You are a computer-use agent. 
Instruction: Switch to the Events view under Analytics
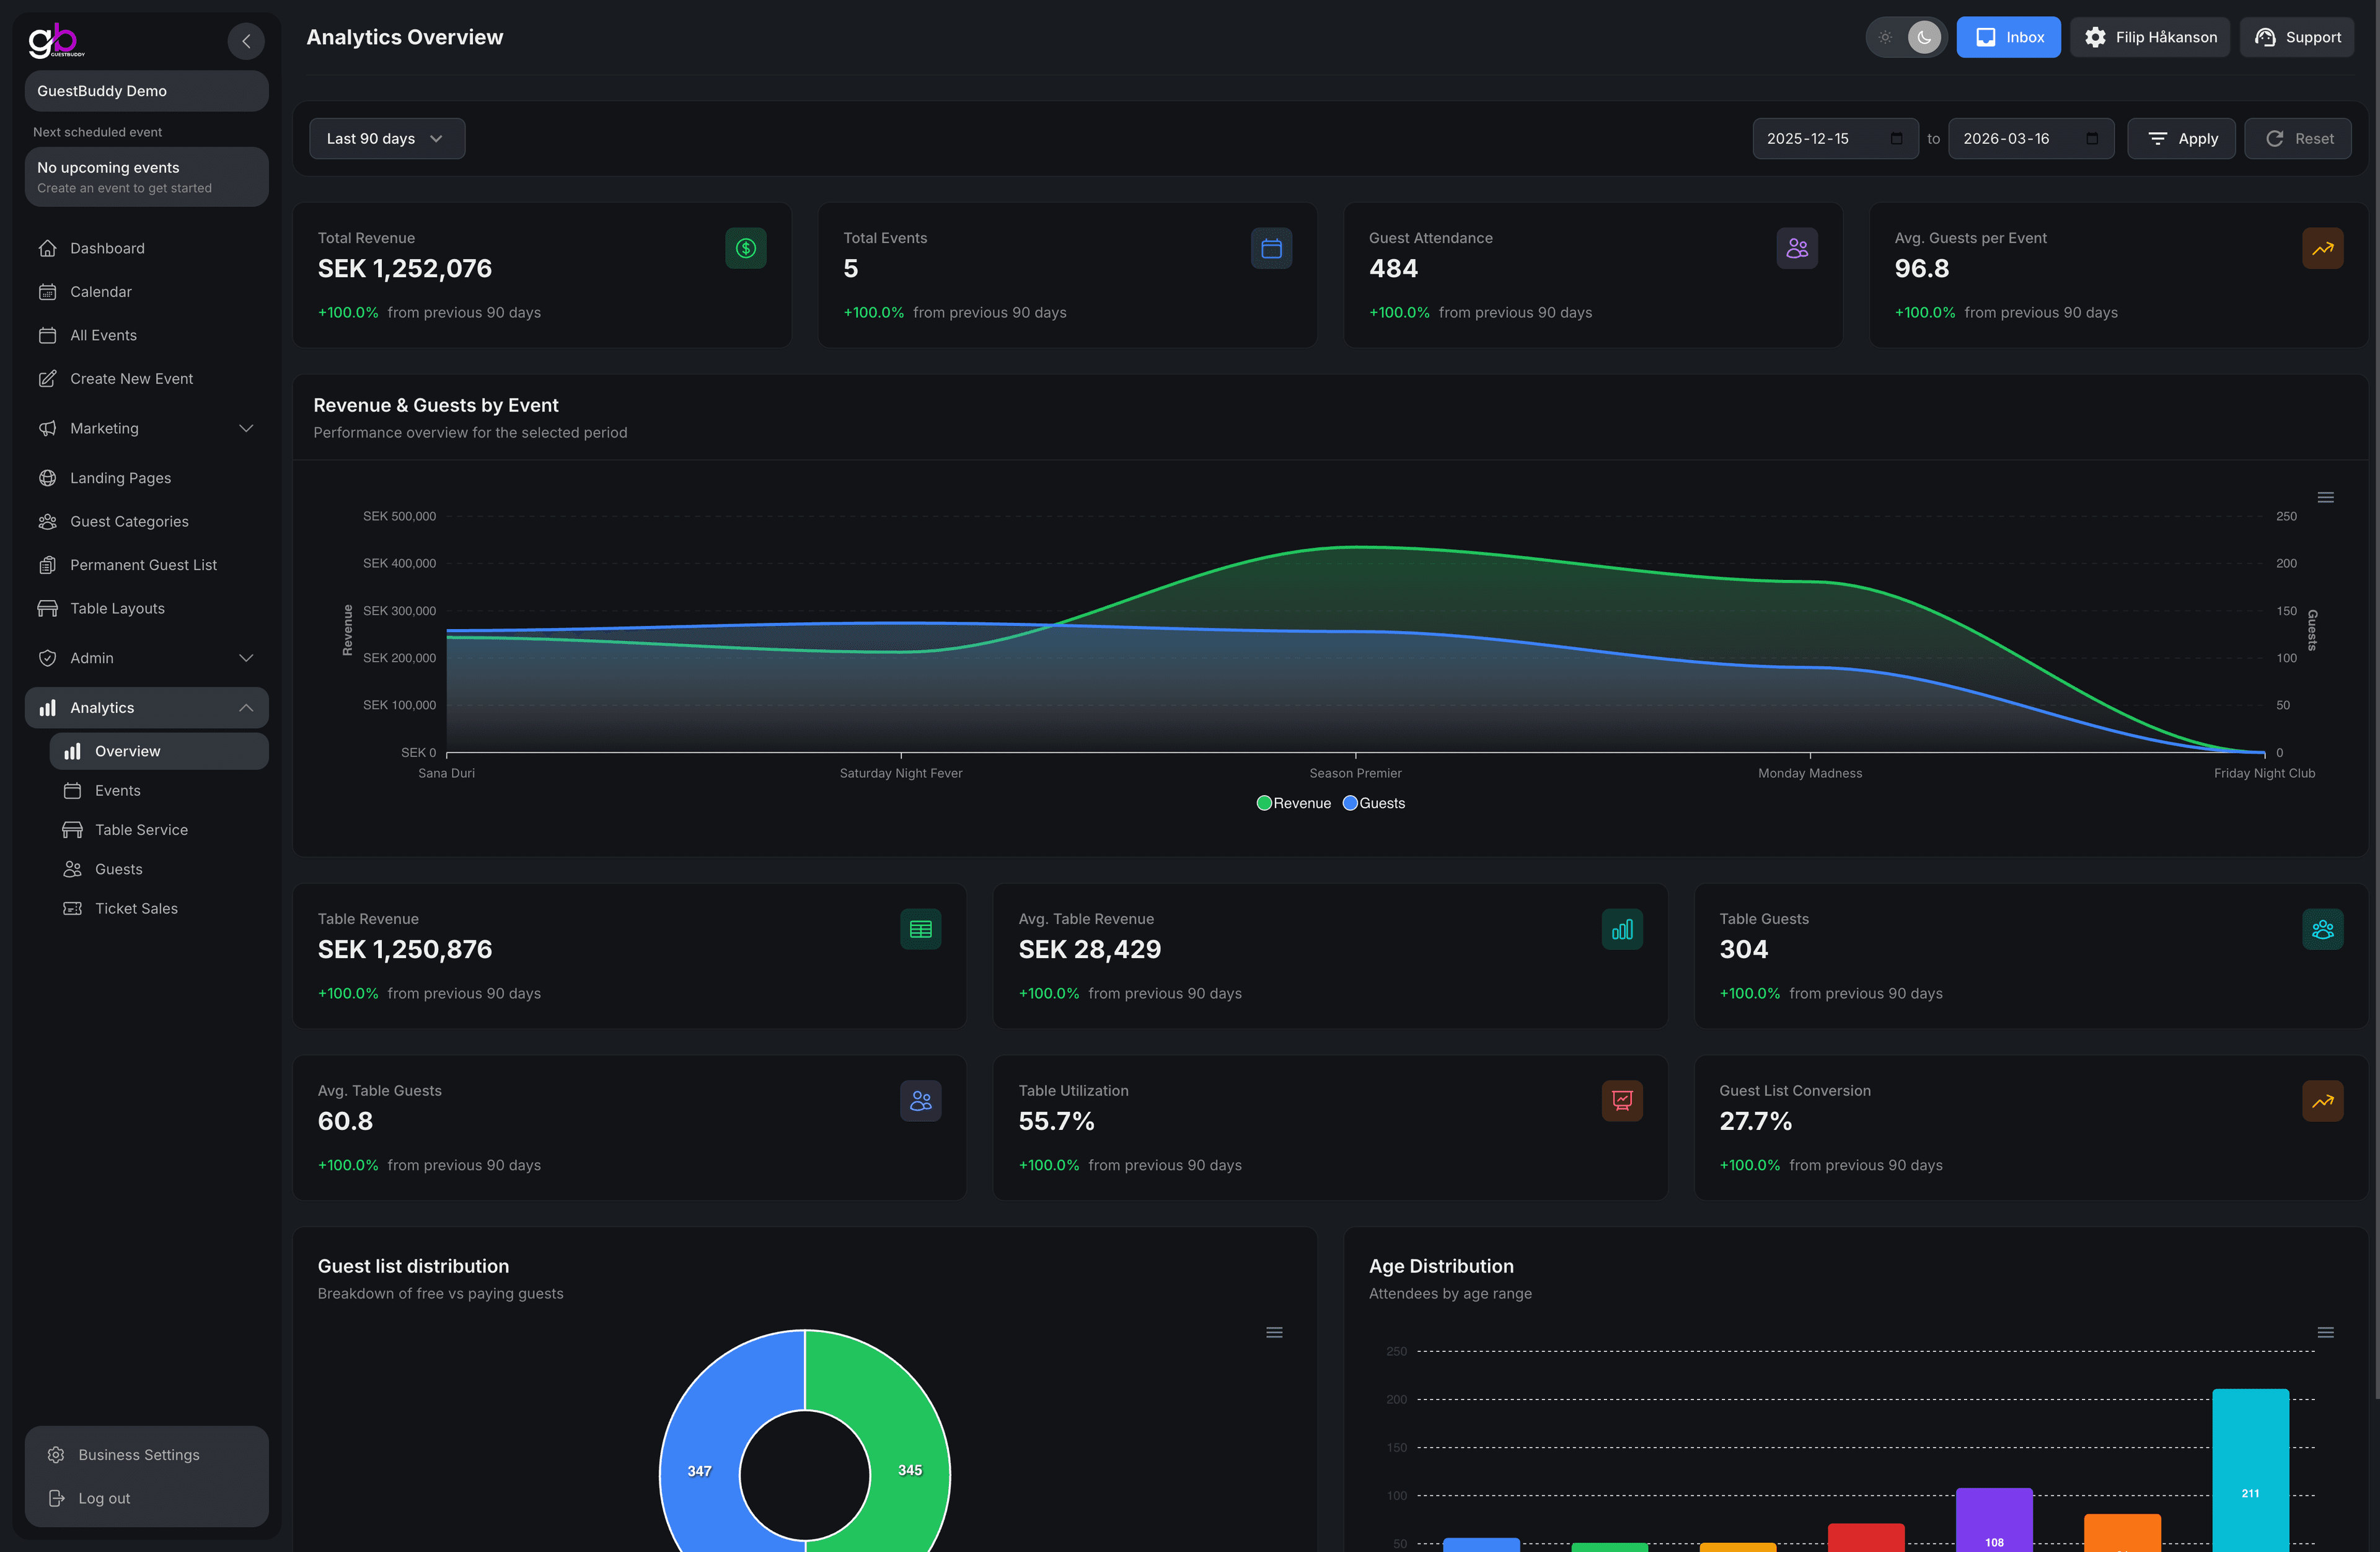coord(117,790)
